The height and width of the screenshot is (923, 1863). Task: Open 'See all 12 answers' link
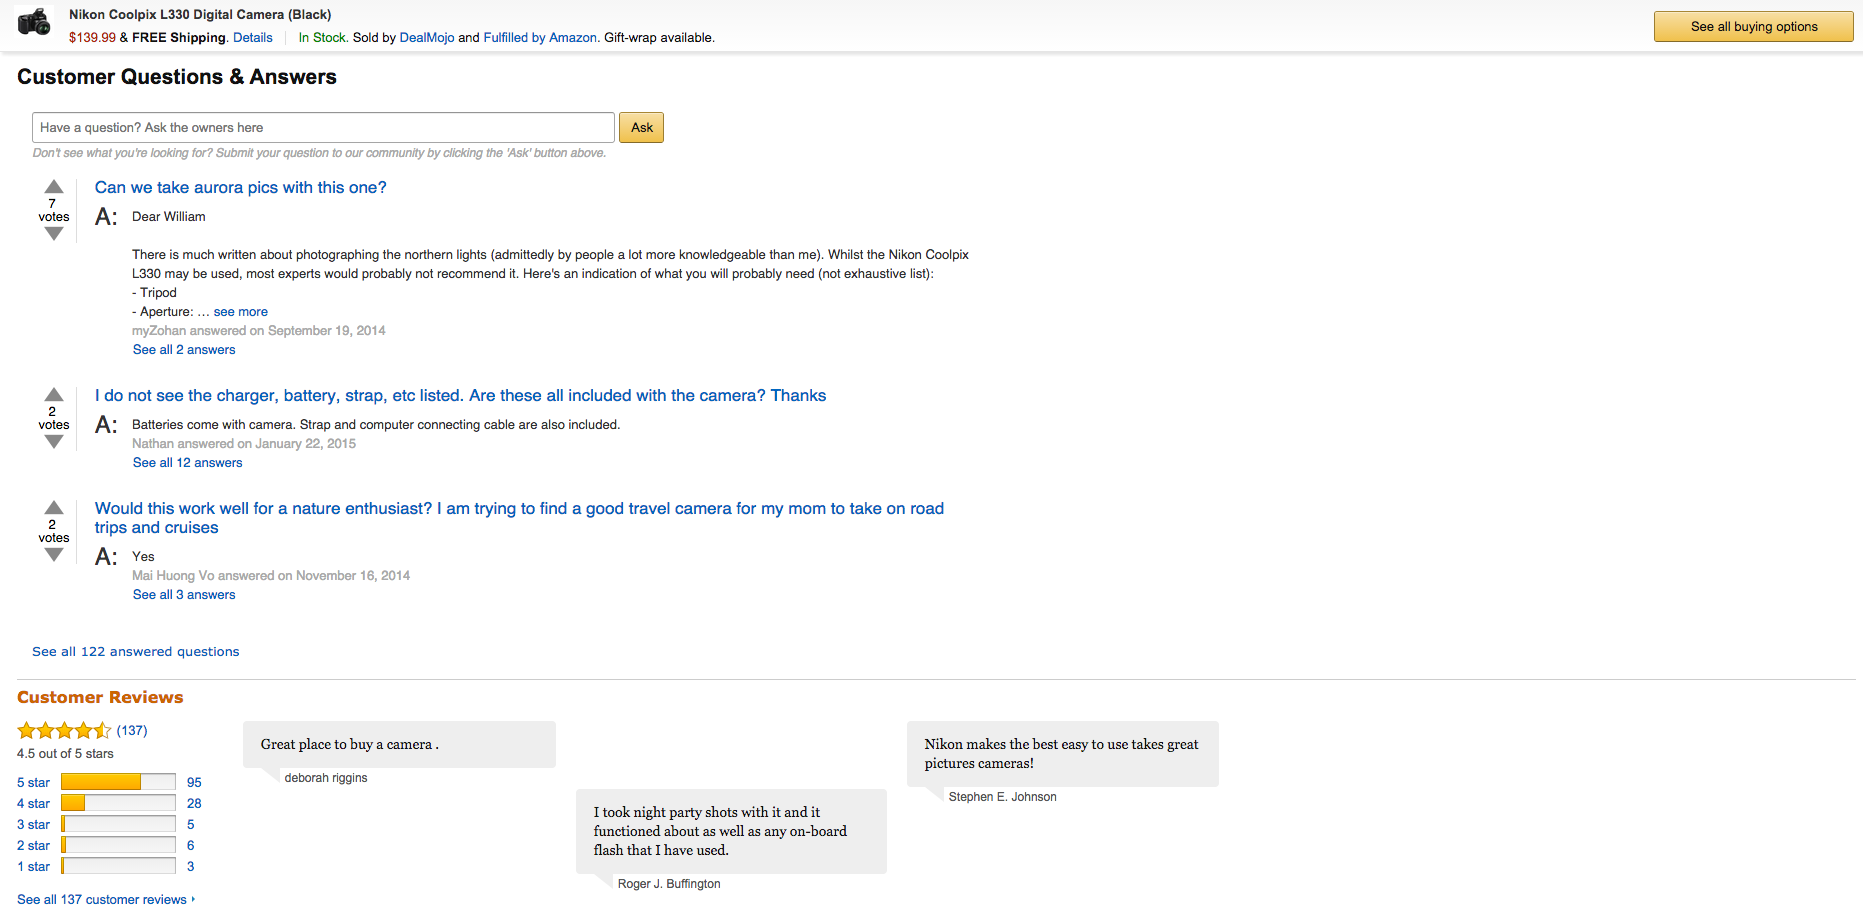coord(187,463)
